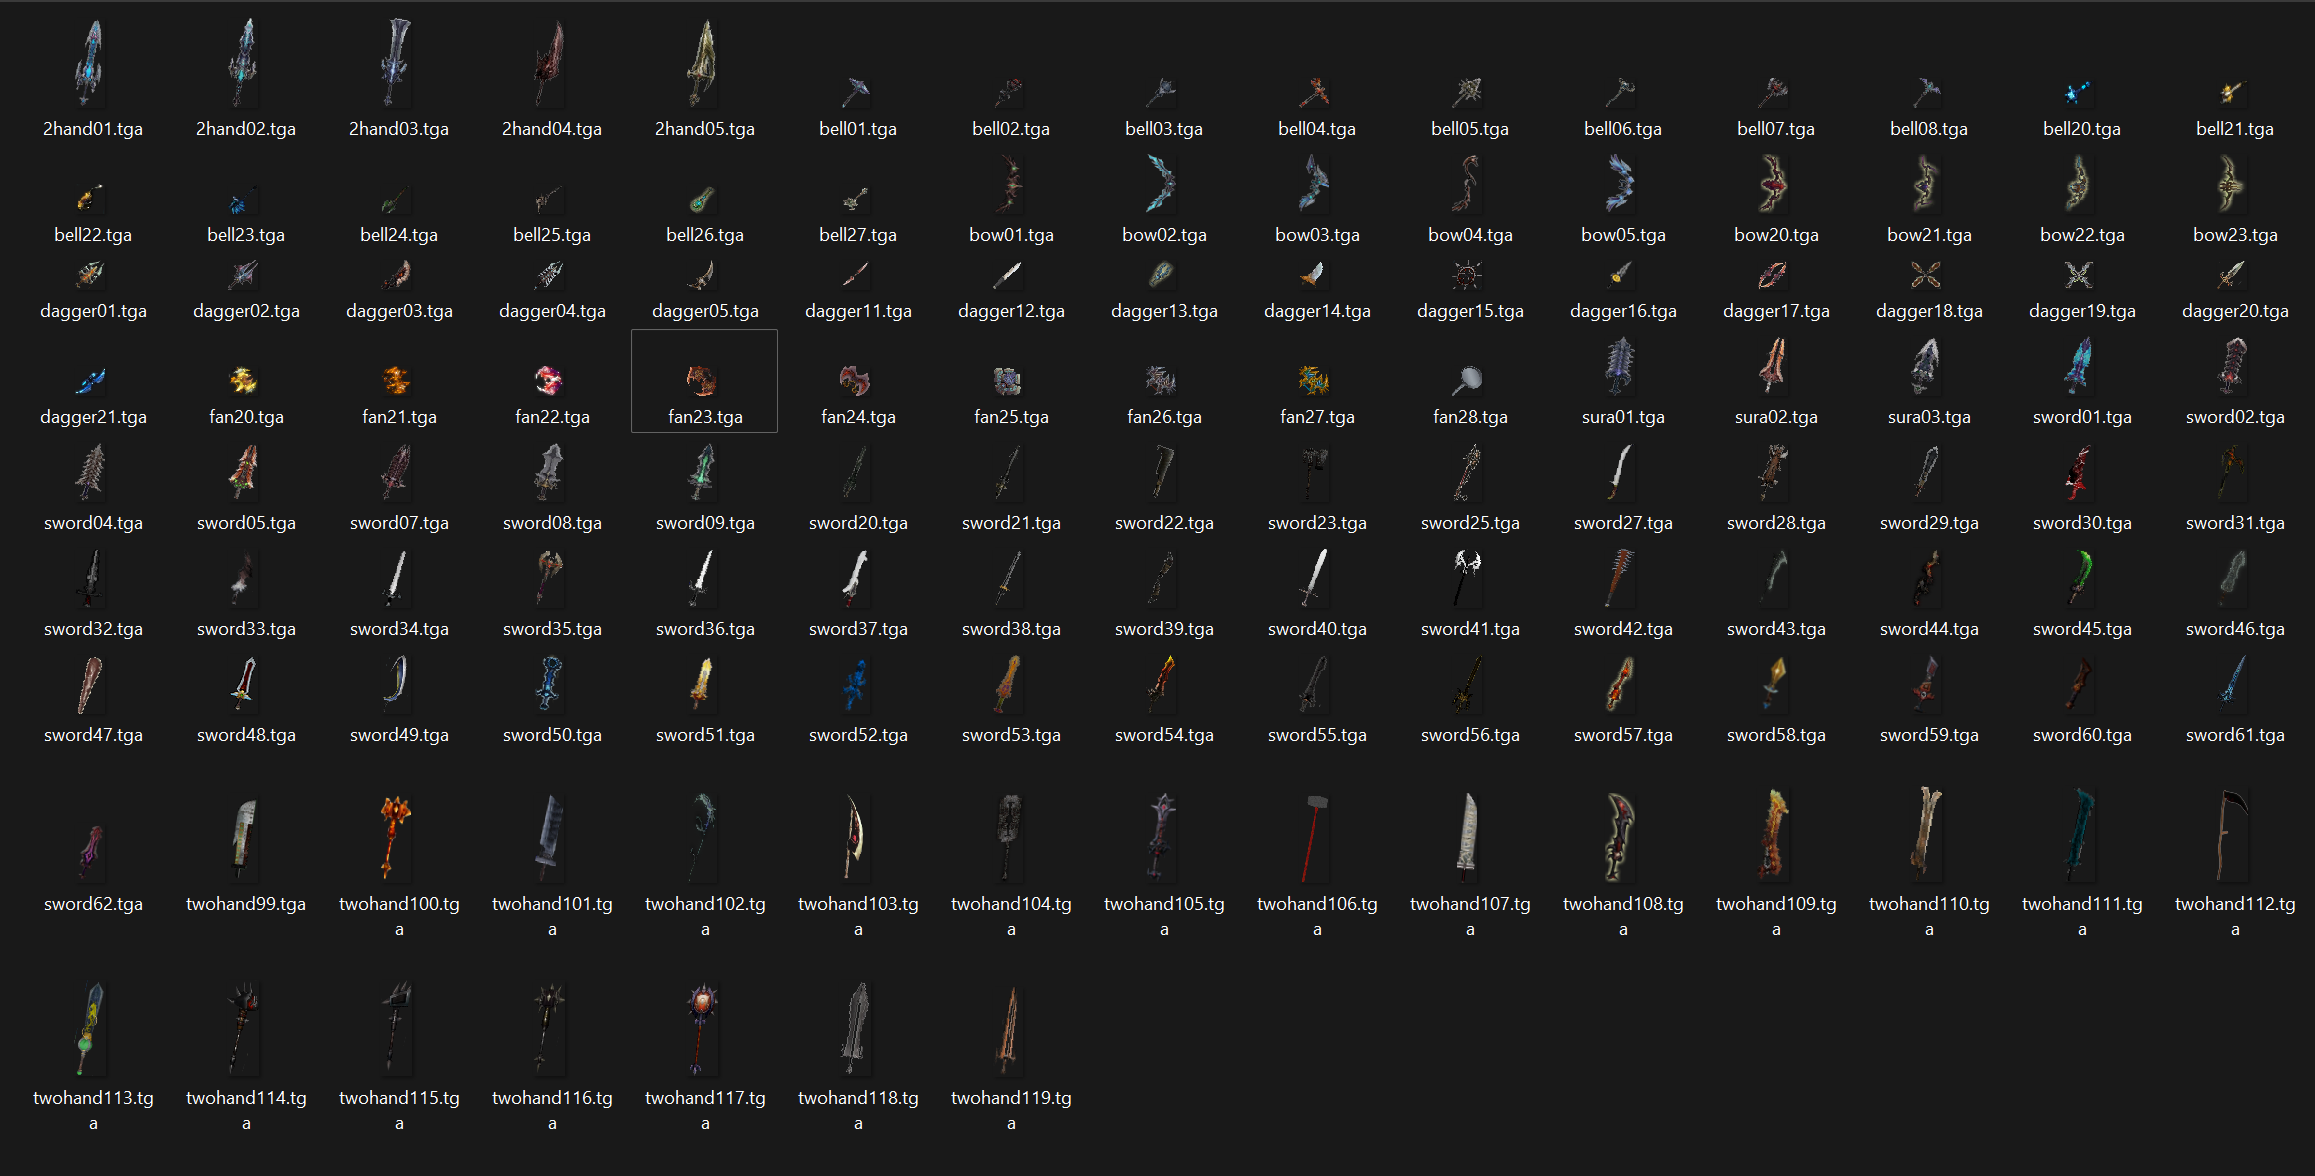Select the dagger15.tga icon
The width and height of the screenshot is (2315, 1176).
pyautogui.click(x=1468, y=274)
